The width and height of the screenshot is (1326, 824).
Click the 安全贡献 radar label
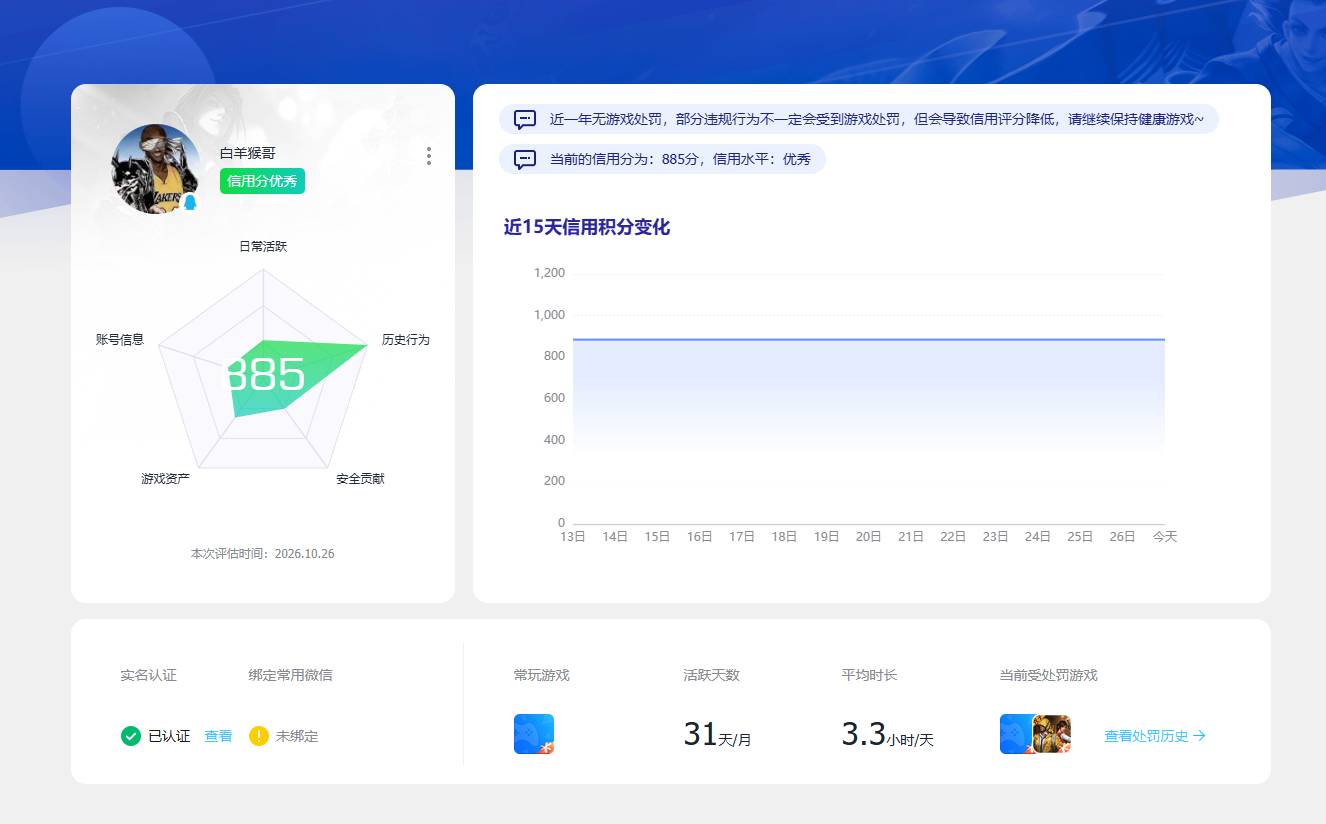pos(360,479)
